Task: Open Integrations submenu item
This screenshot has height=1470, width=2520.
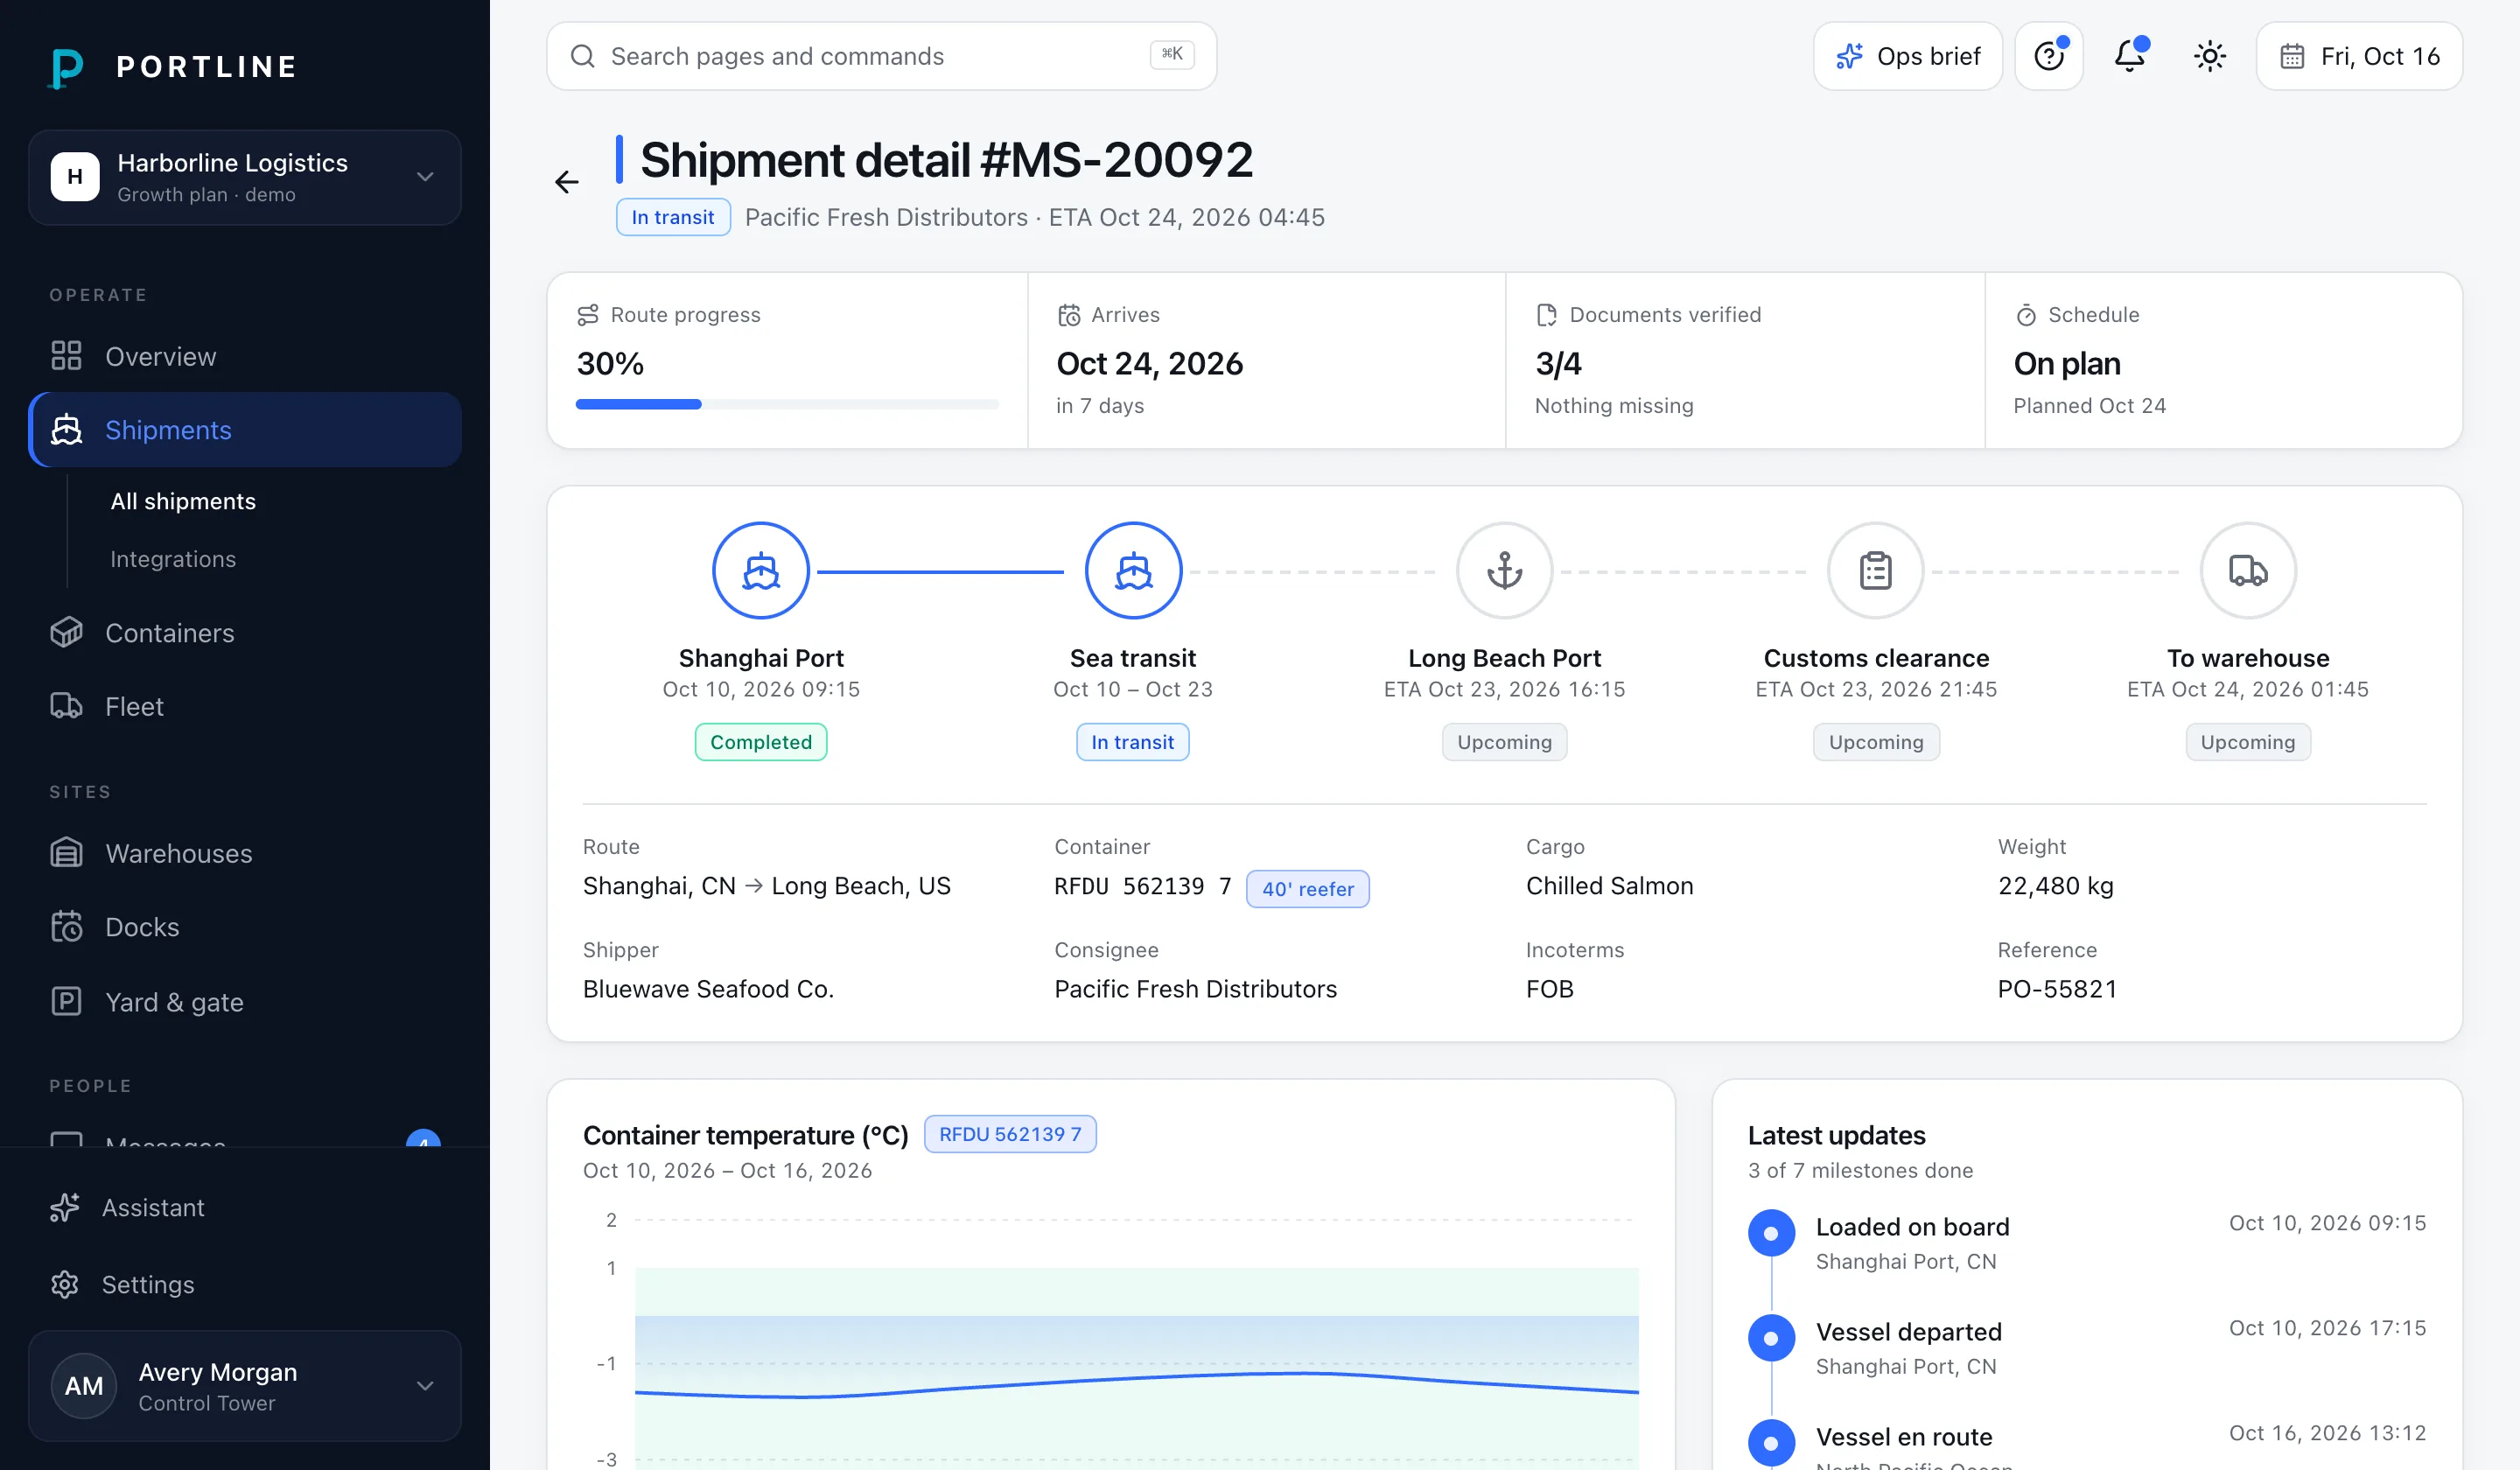Action: (x=173, y=559)
